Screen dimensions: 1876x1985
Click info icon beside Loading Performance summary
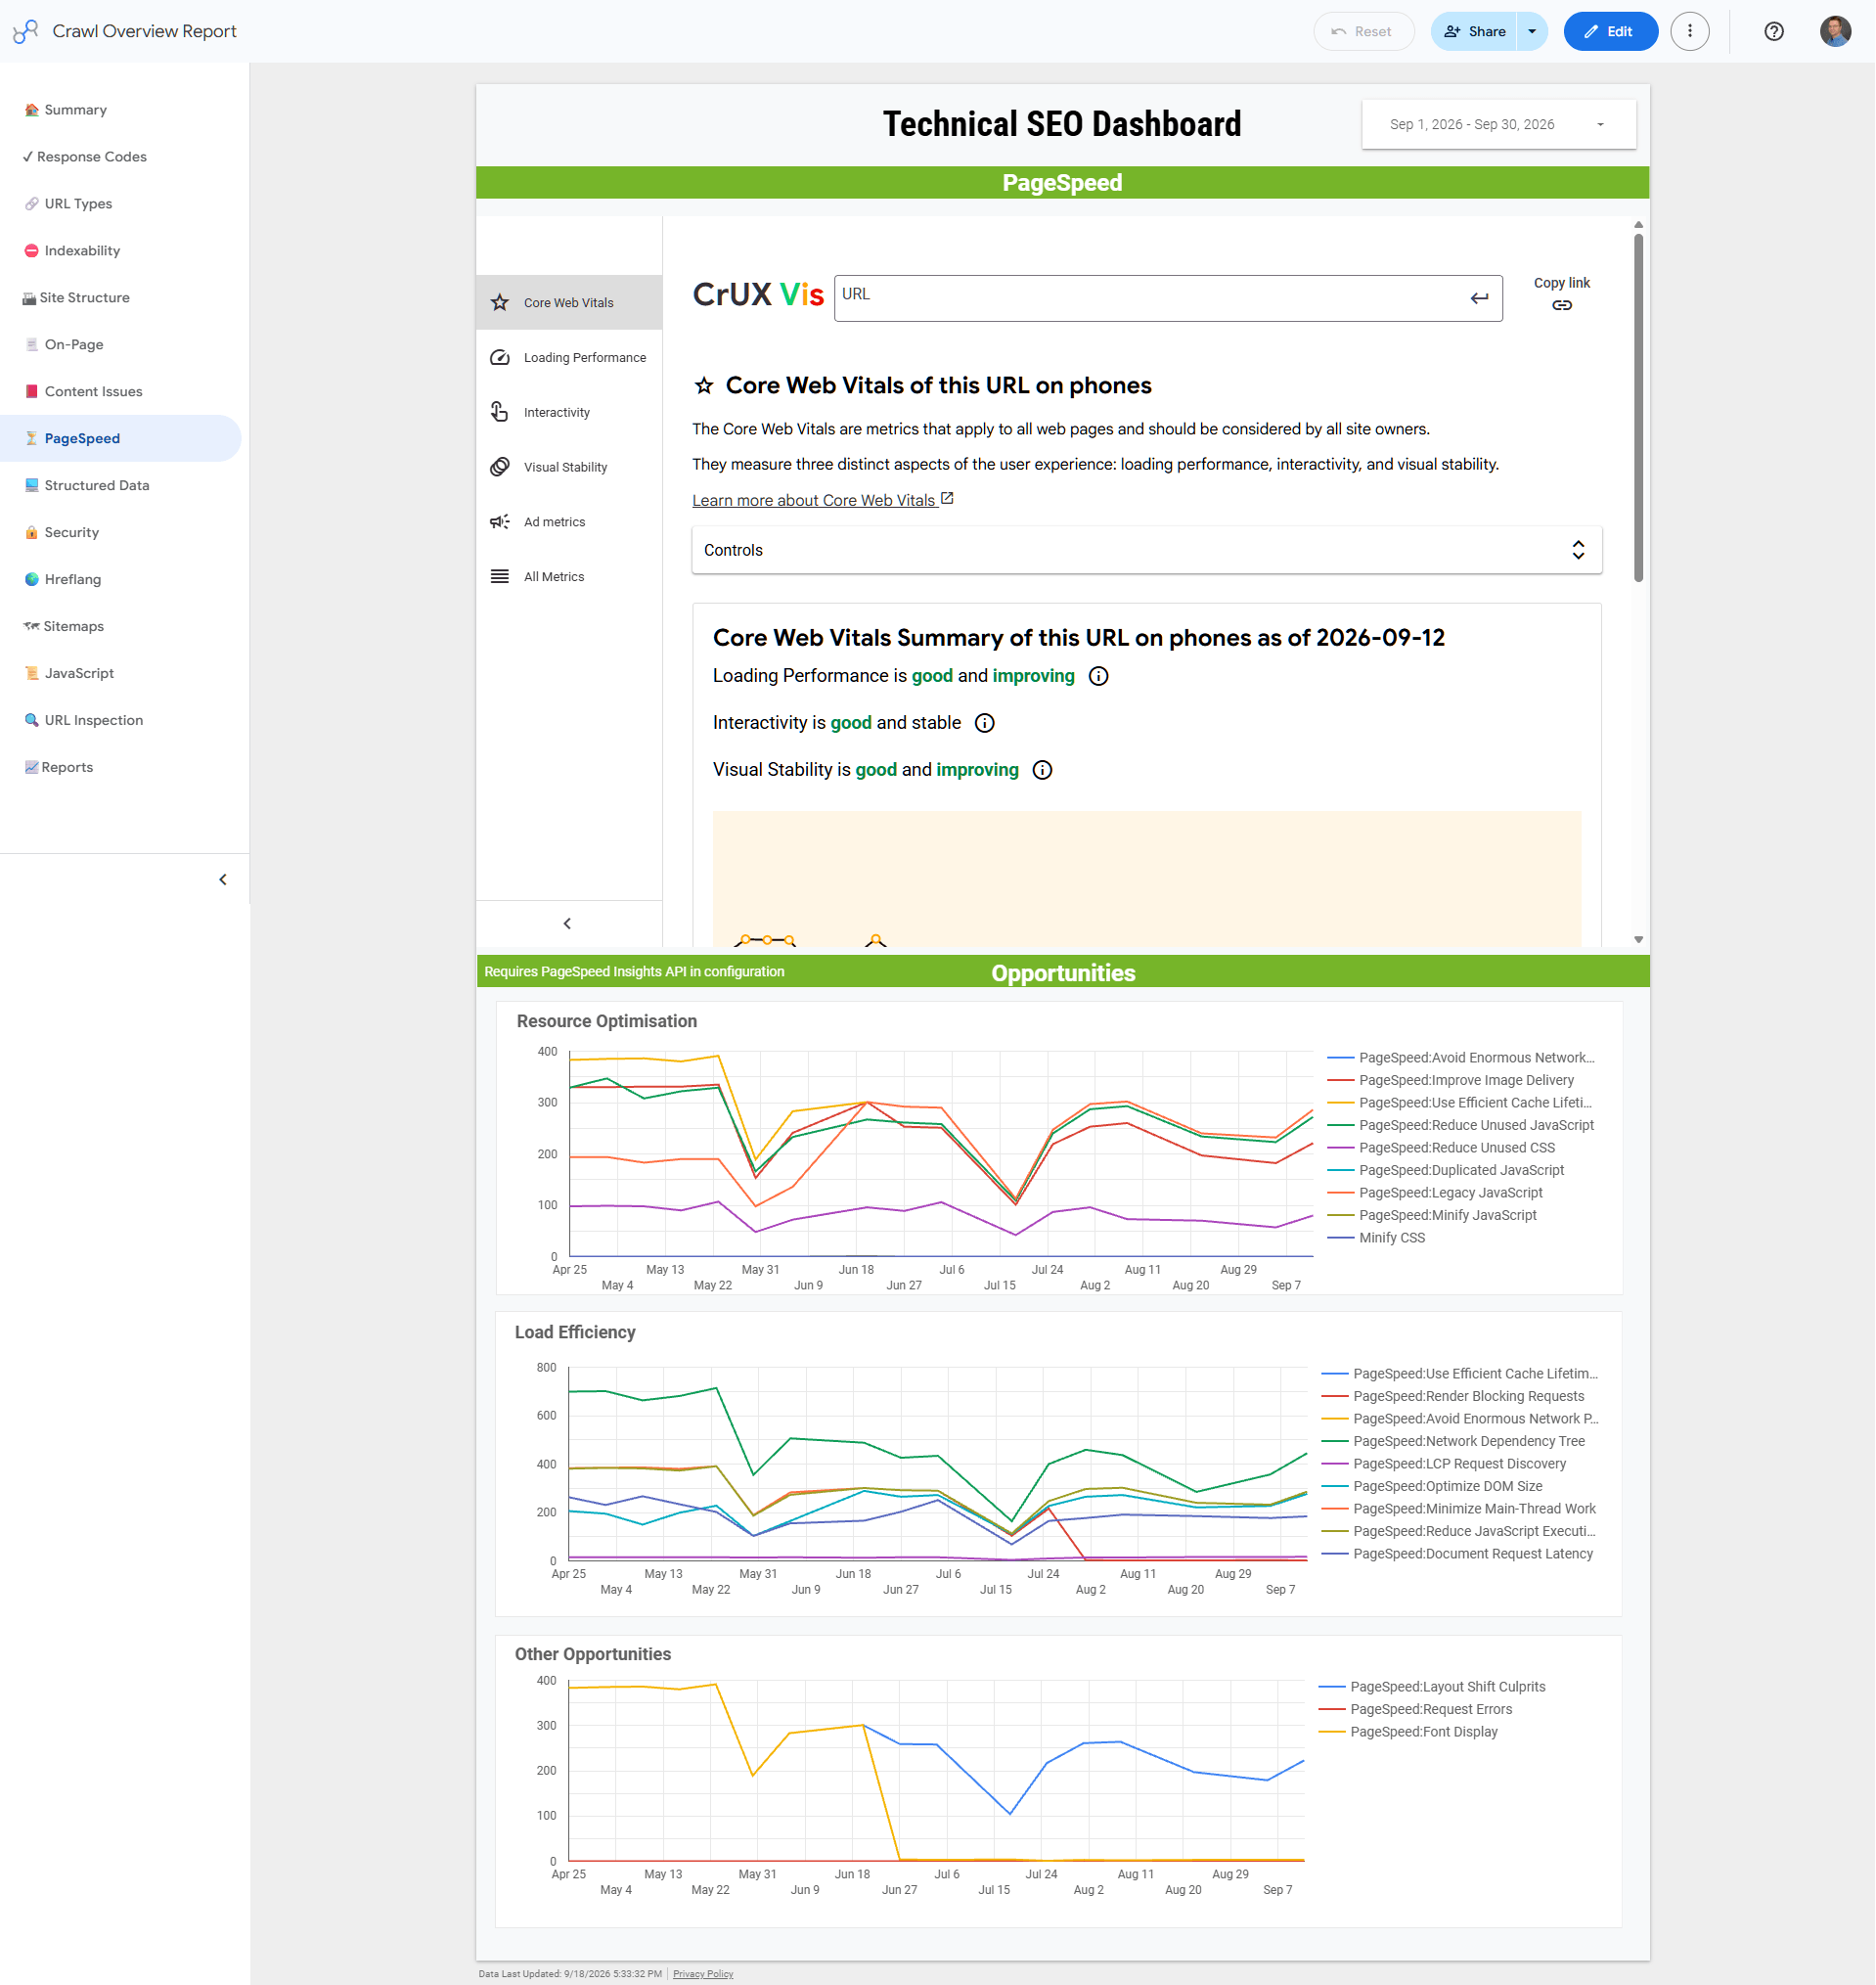pos(1097,676)
